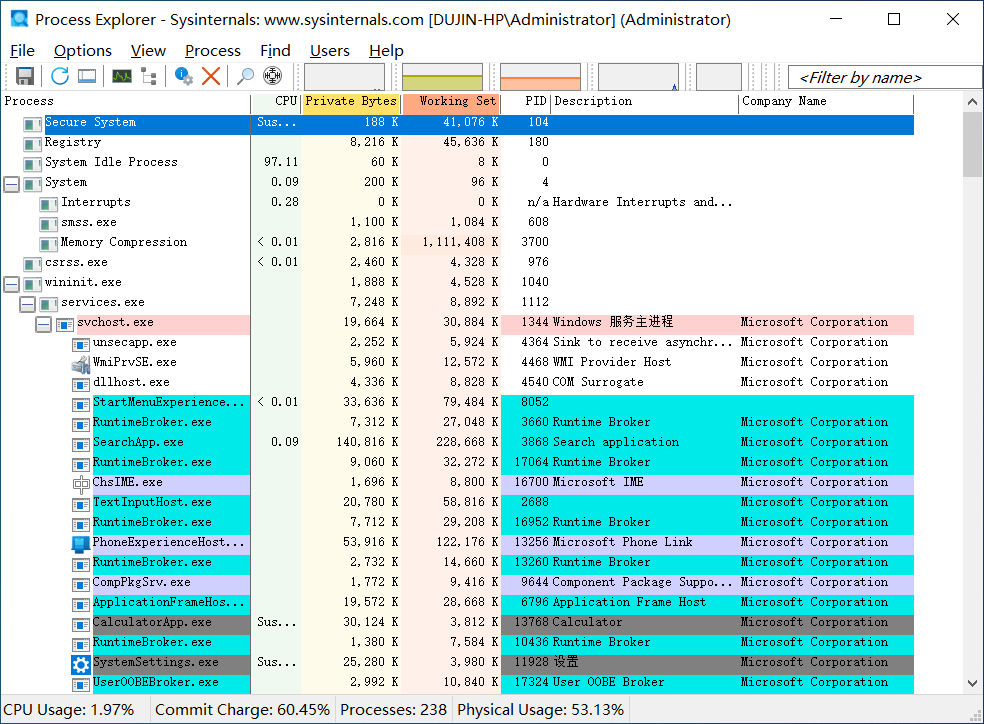Screen dimensions: 984x724
Task: Click the Show Lower Pane toolbar icon
Action: coord(88,76)
